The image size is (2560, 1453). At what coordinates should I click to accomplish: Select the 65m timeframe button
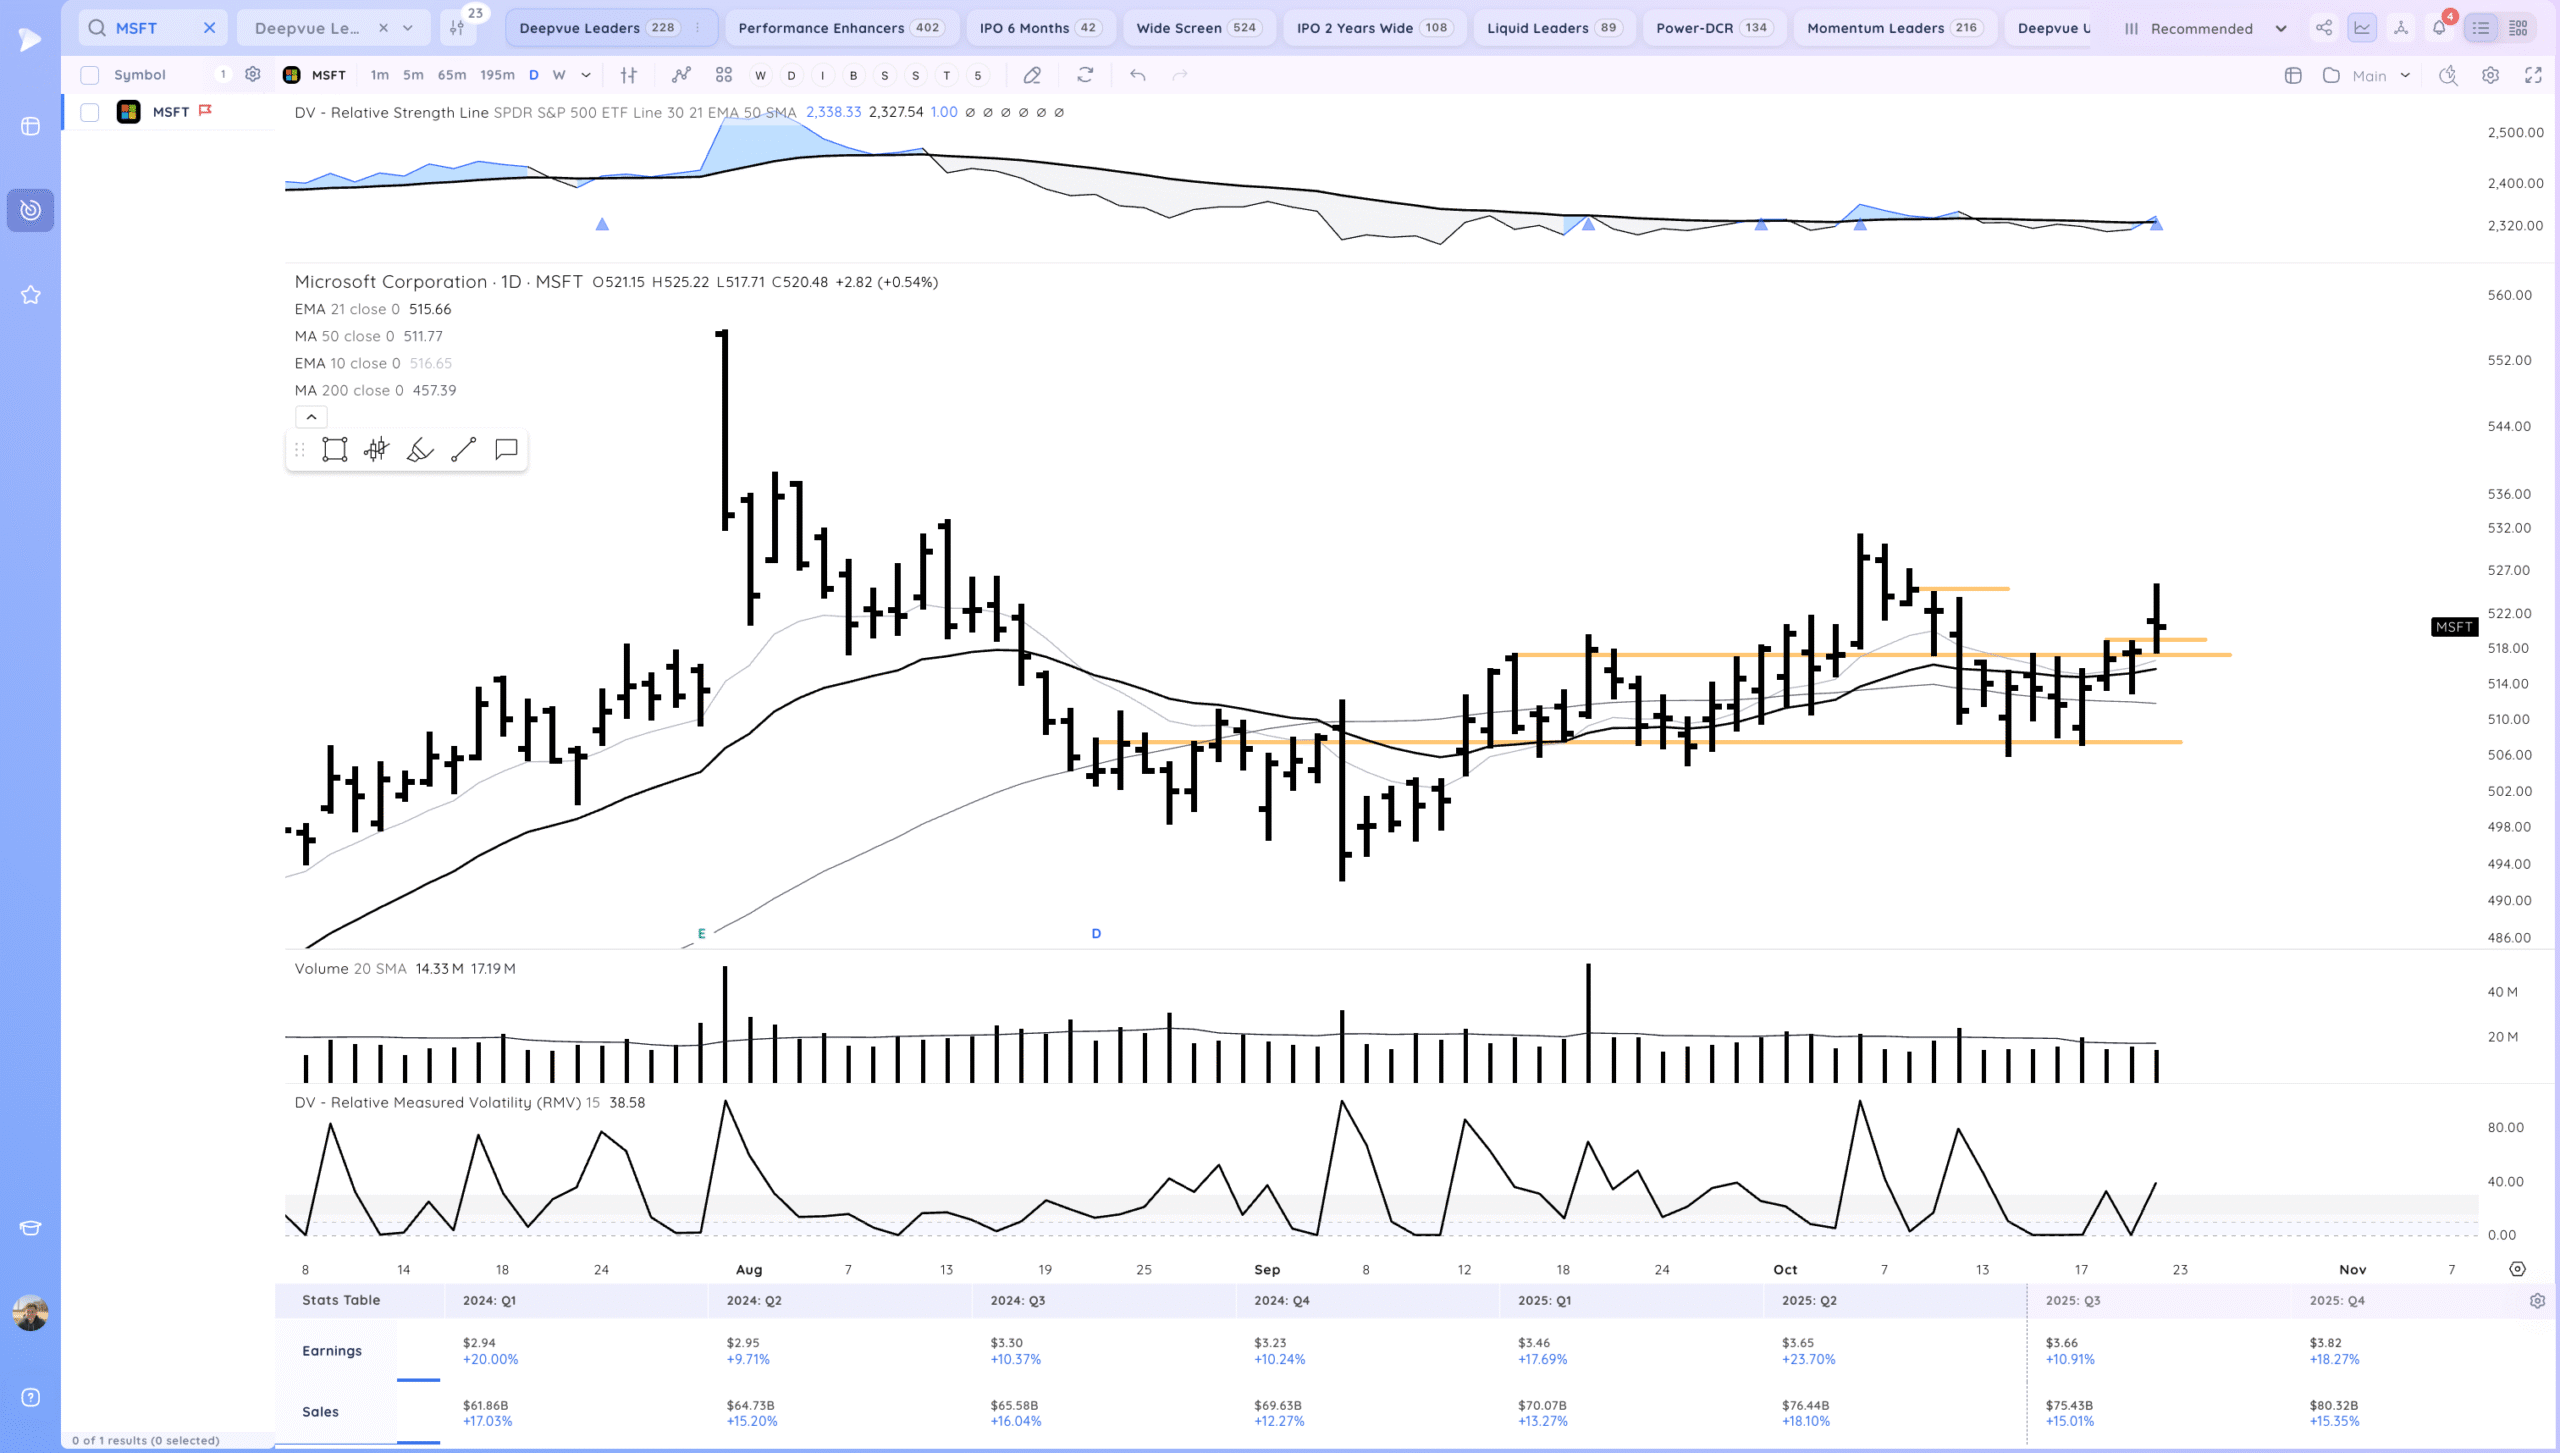click(451, 75)
